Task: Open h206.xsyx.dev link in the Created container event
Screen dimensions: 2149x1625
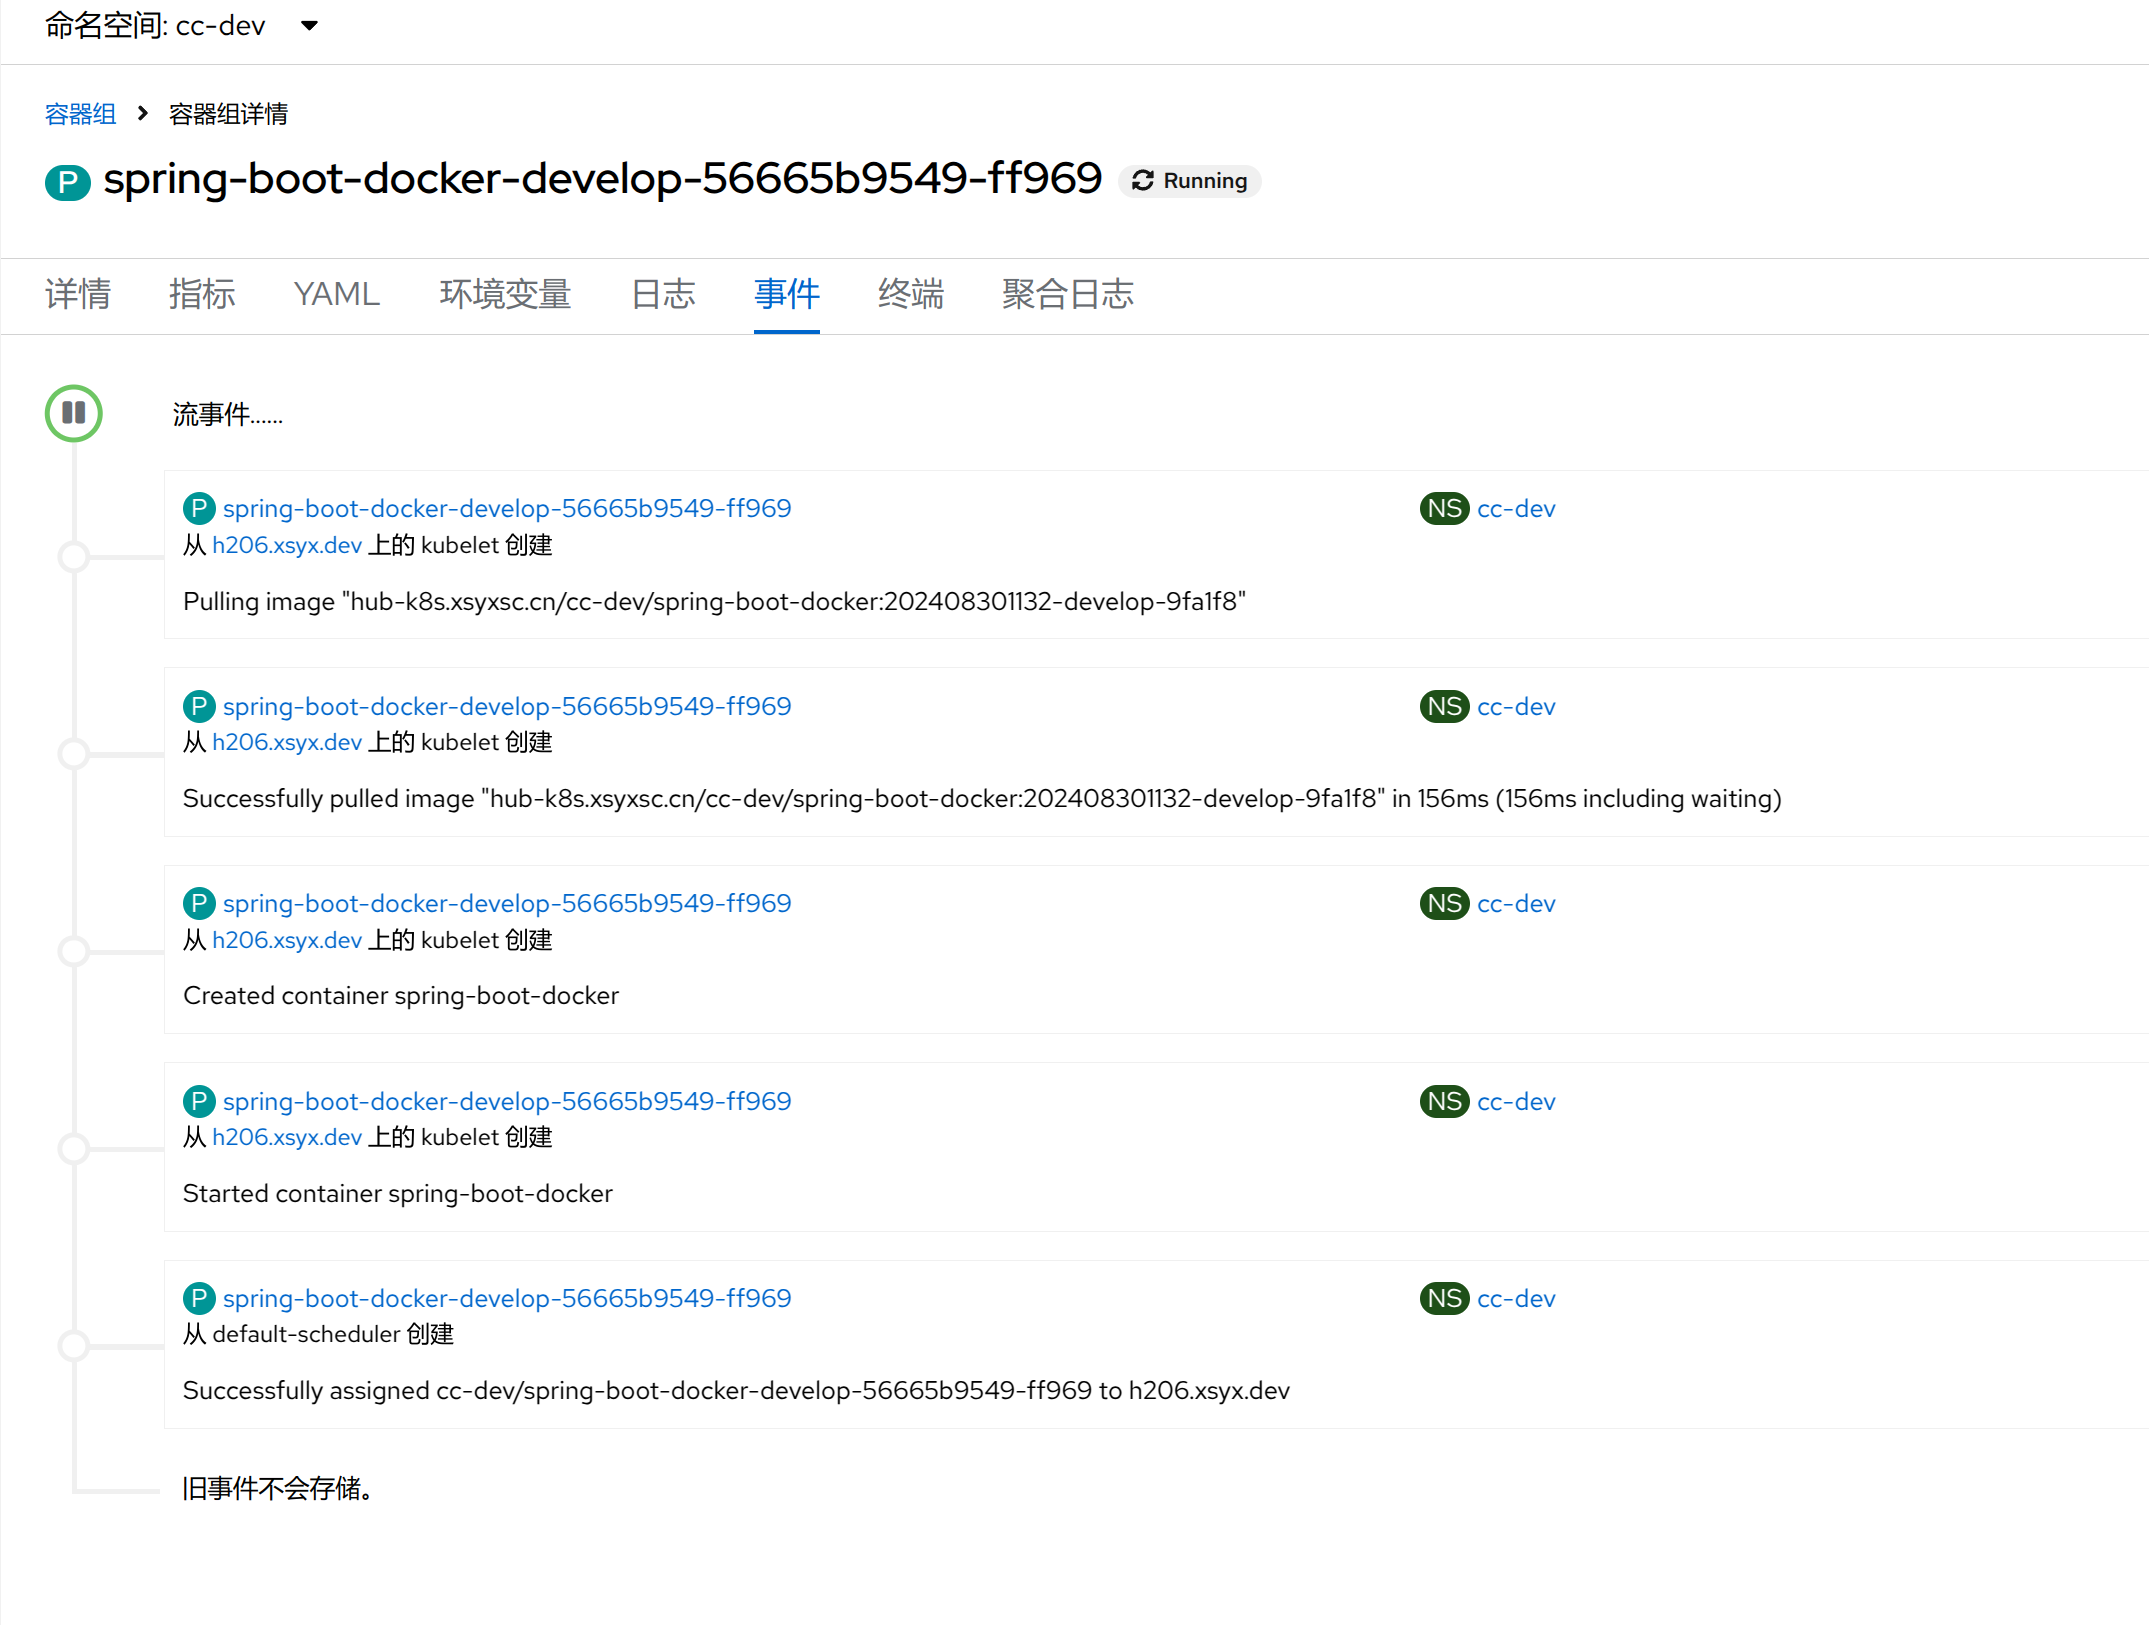Action: click(x=286, y=941)
